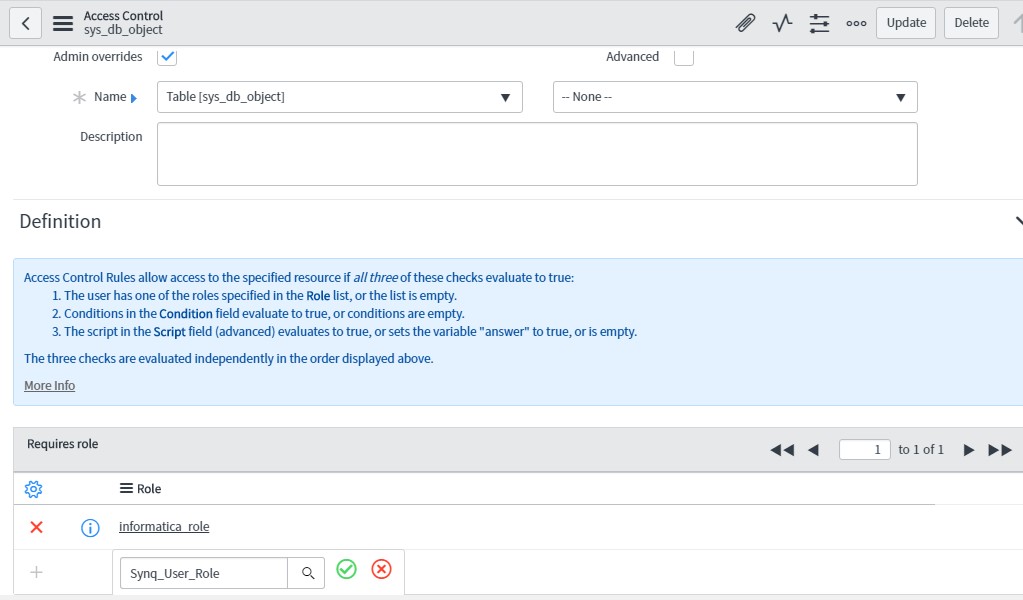The width and height of the screenshot is (1023, 600).
Task: Confirm role entry with the green checkmark
Action: tap(346, 569)
